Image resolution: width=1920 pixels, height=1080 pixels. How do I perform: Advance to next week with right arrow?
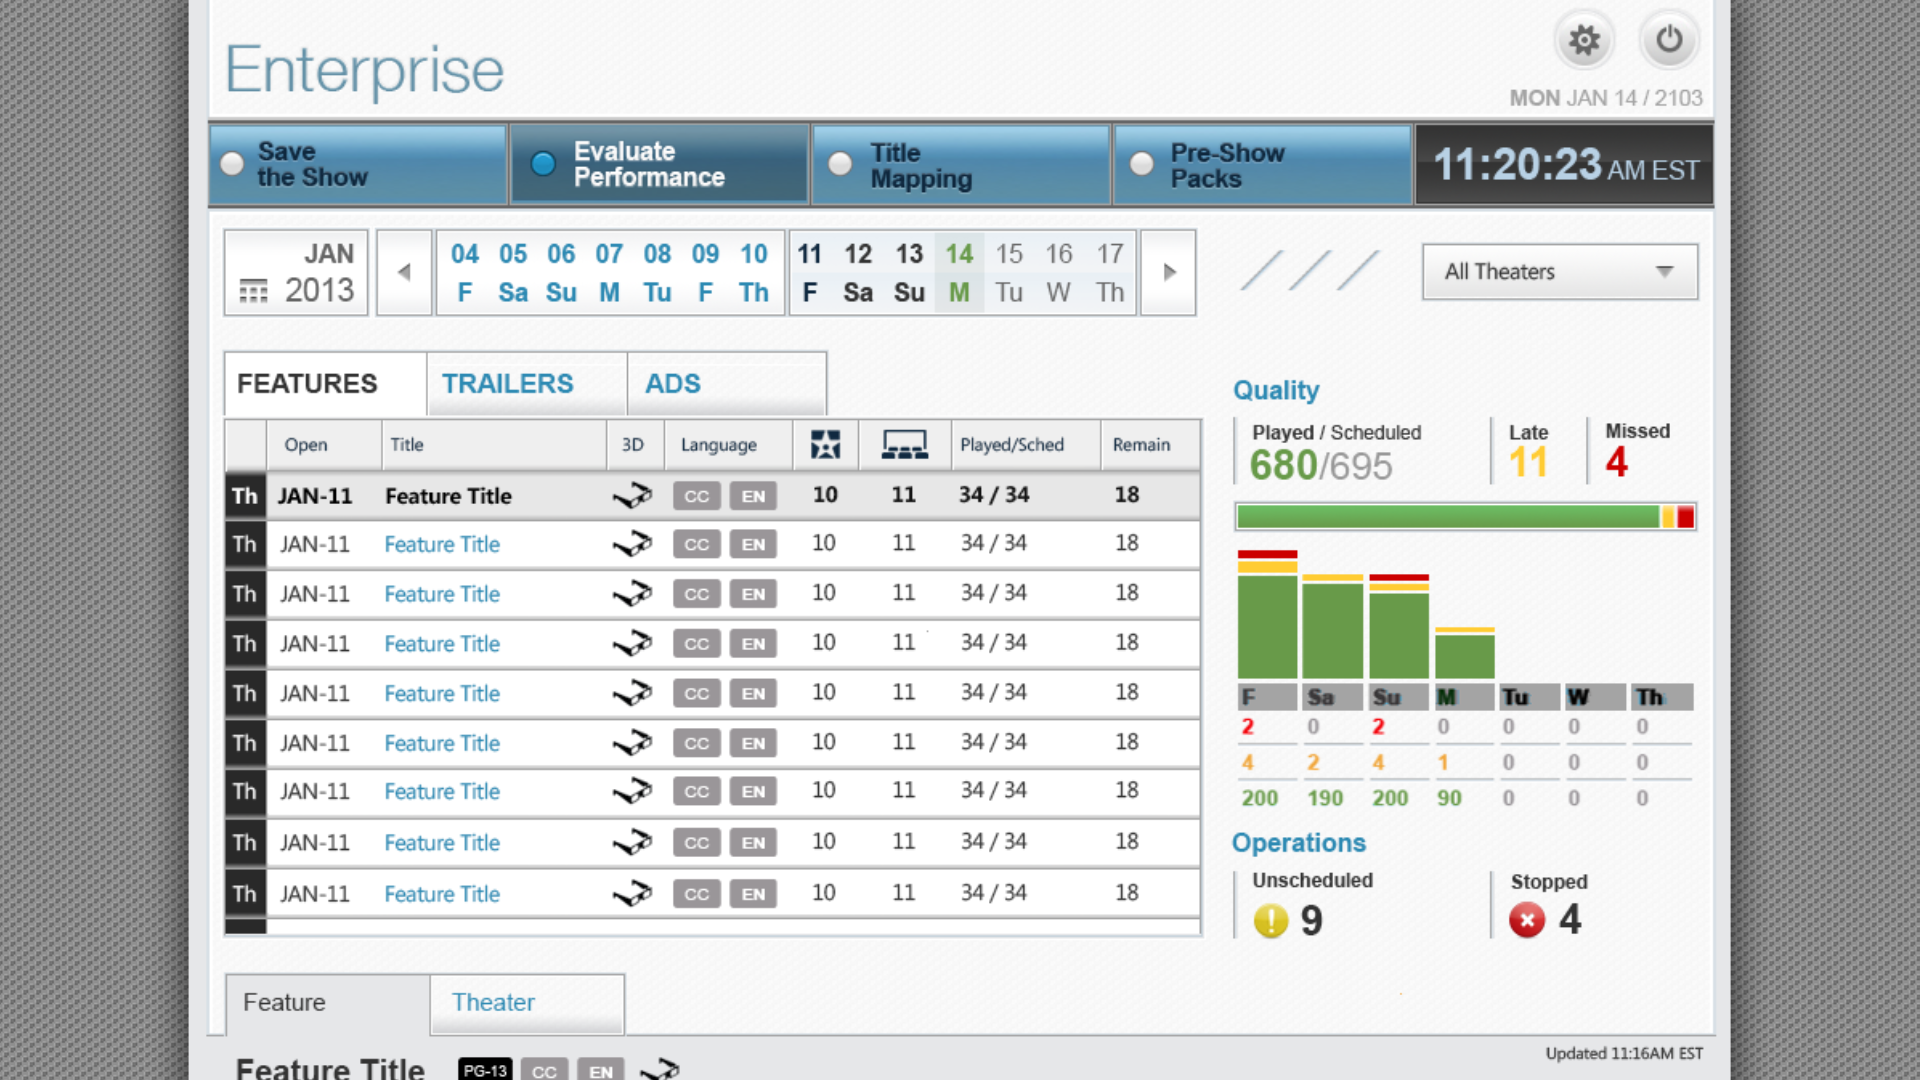(x=1169, y=272)
